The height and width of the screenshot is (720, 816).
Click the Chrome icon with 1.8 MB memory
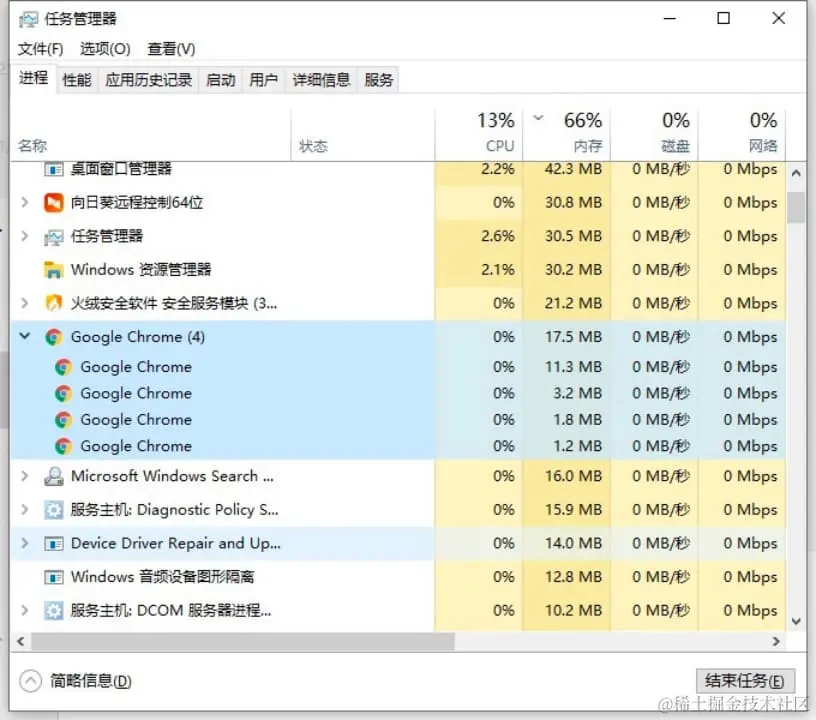pos(63,420)
